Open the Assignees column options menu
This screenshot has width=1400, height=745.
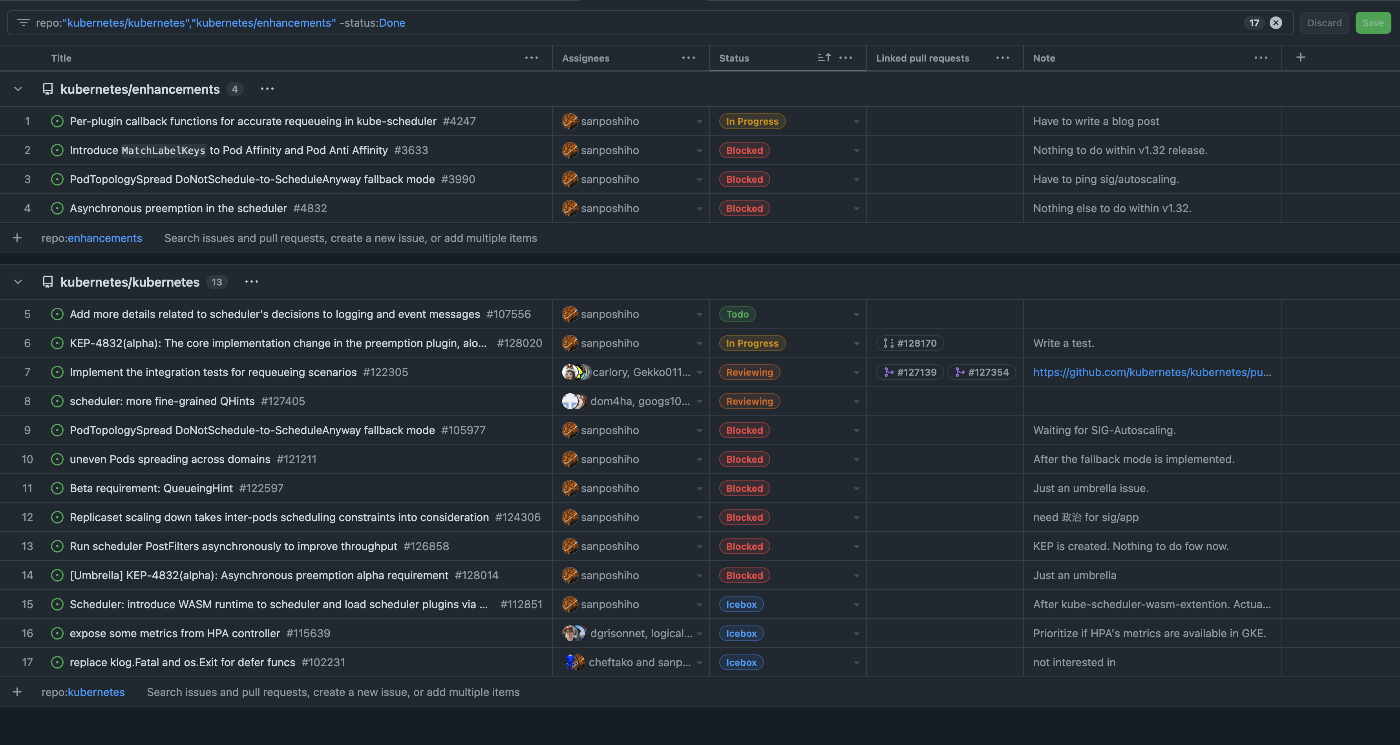689,58
